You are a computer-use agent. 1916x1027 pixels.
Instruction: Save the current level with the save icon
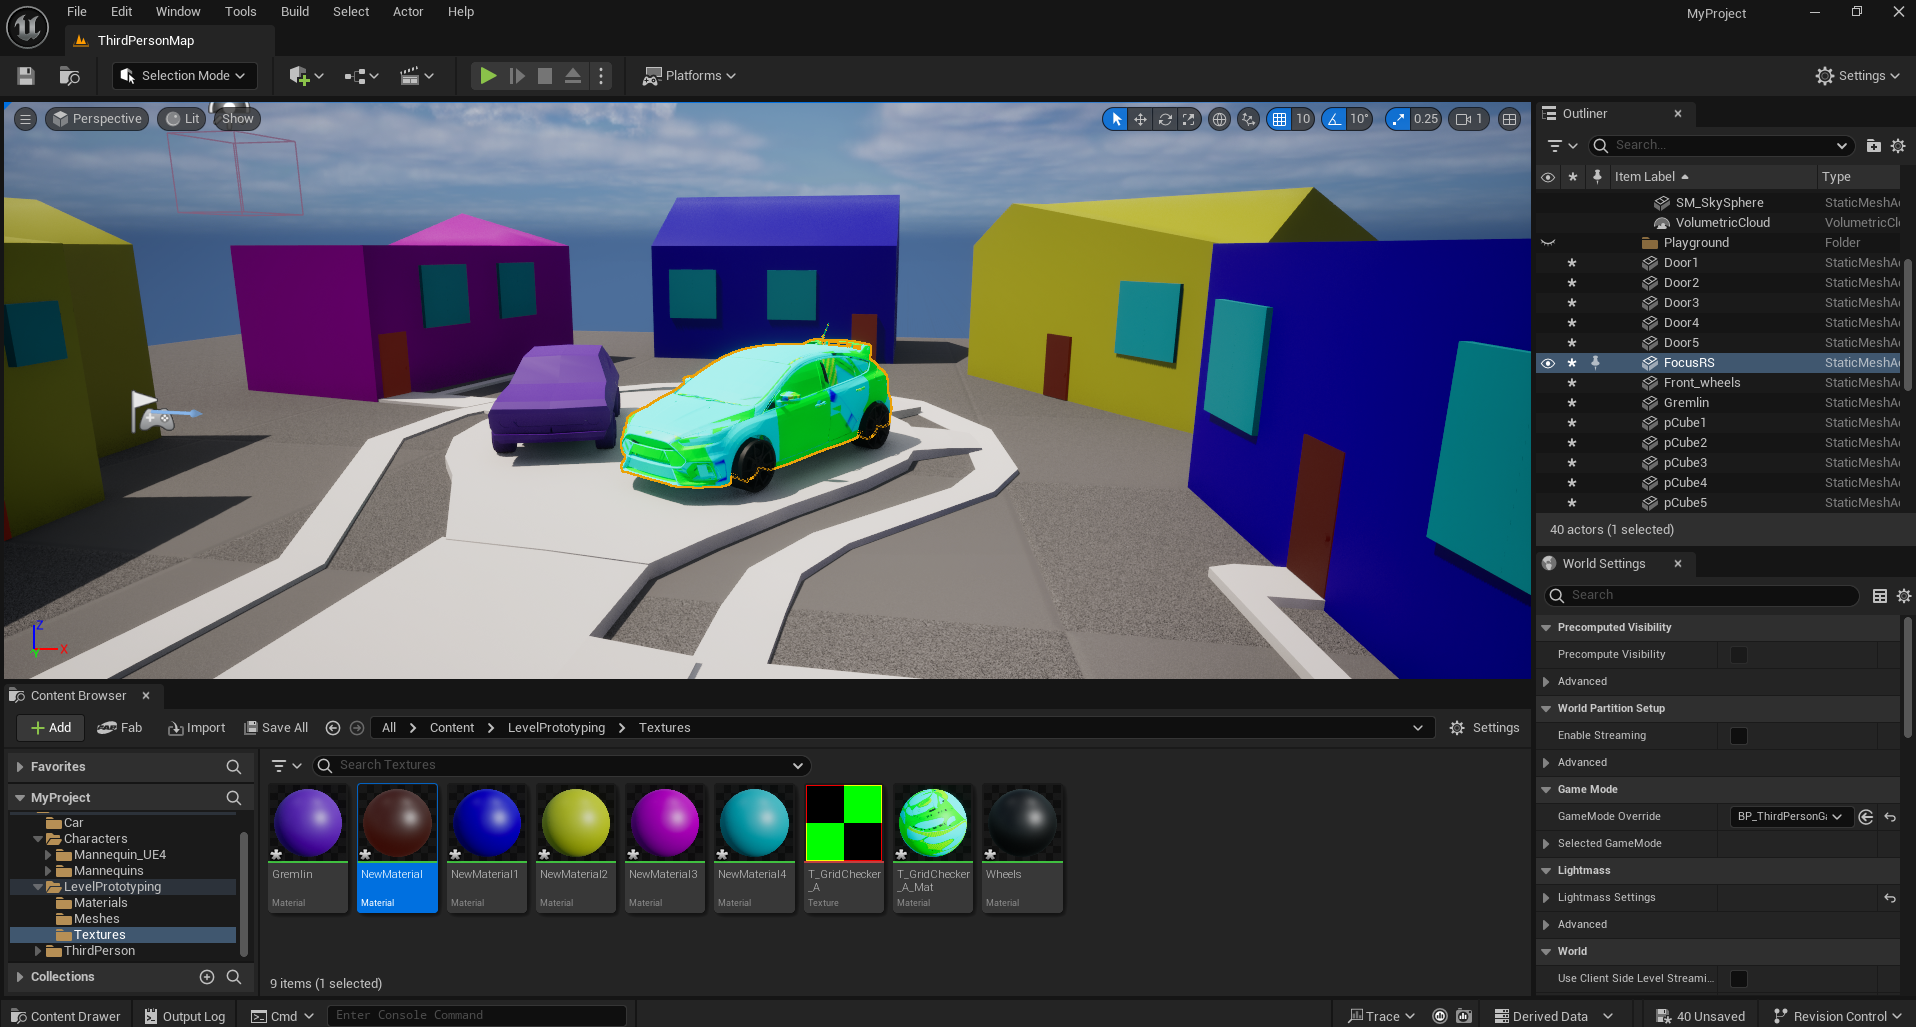click(x=24, y=75)
